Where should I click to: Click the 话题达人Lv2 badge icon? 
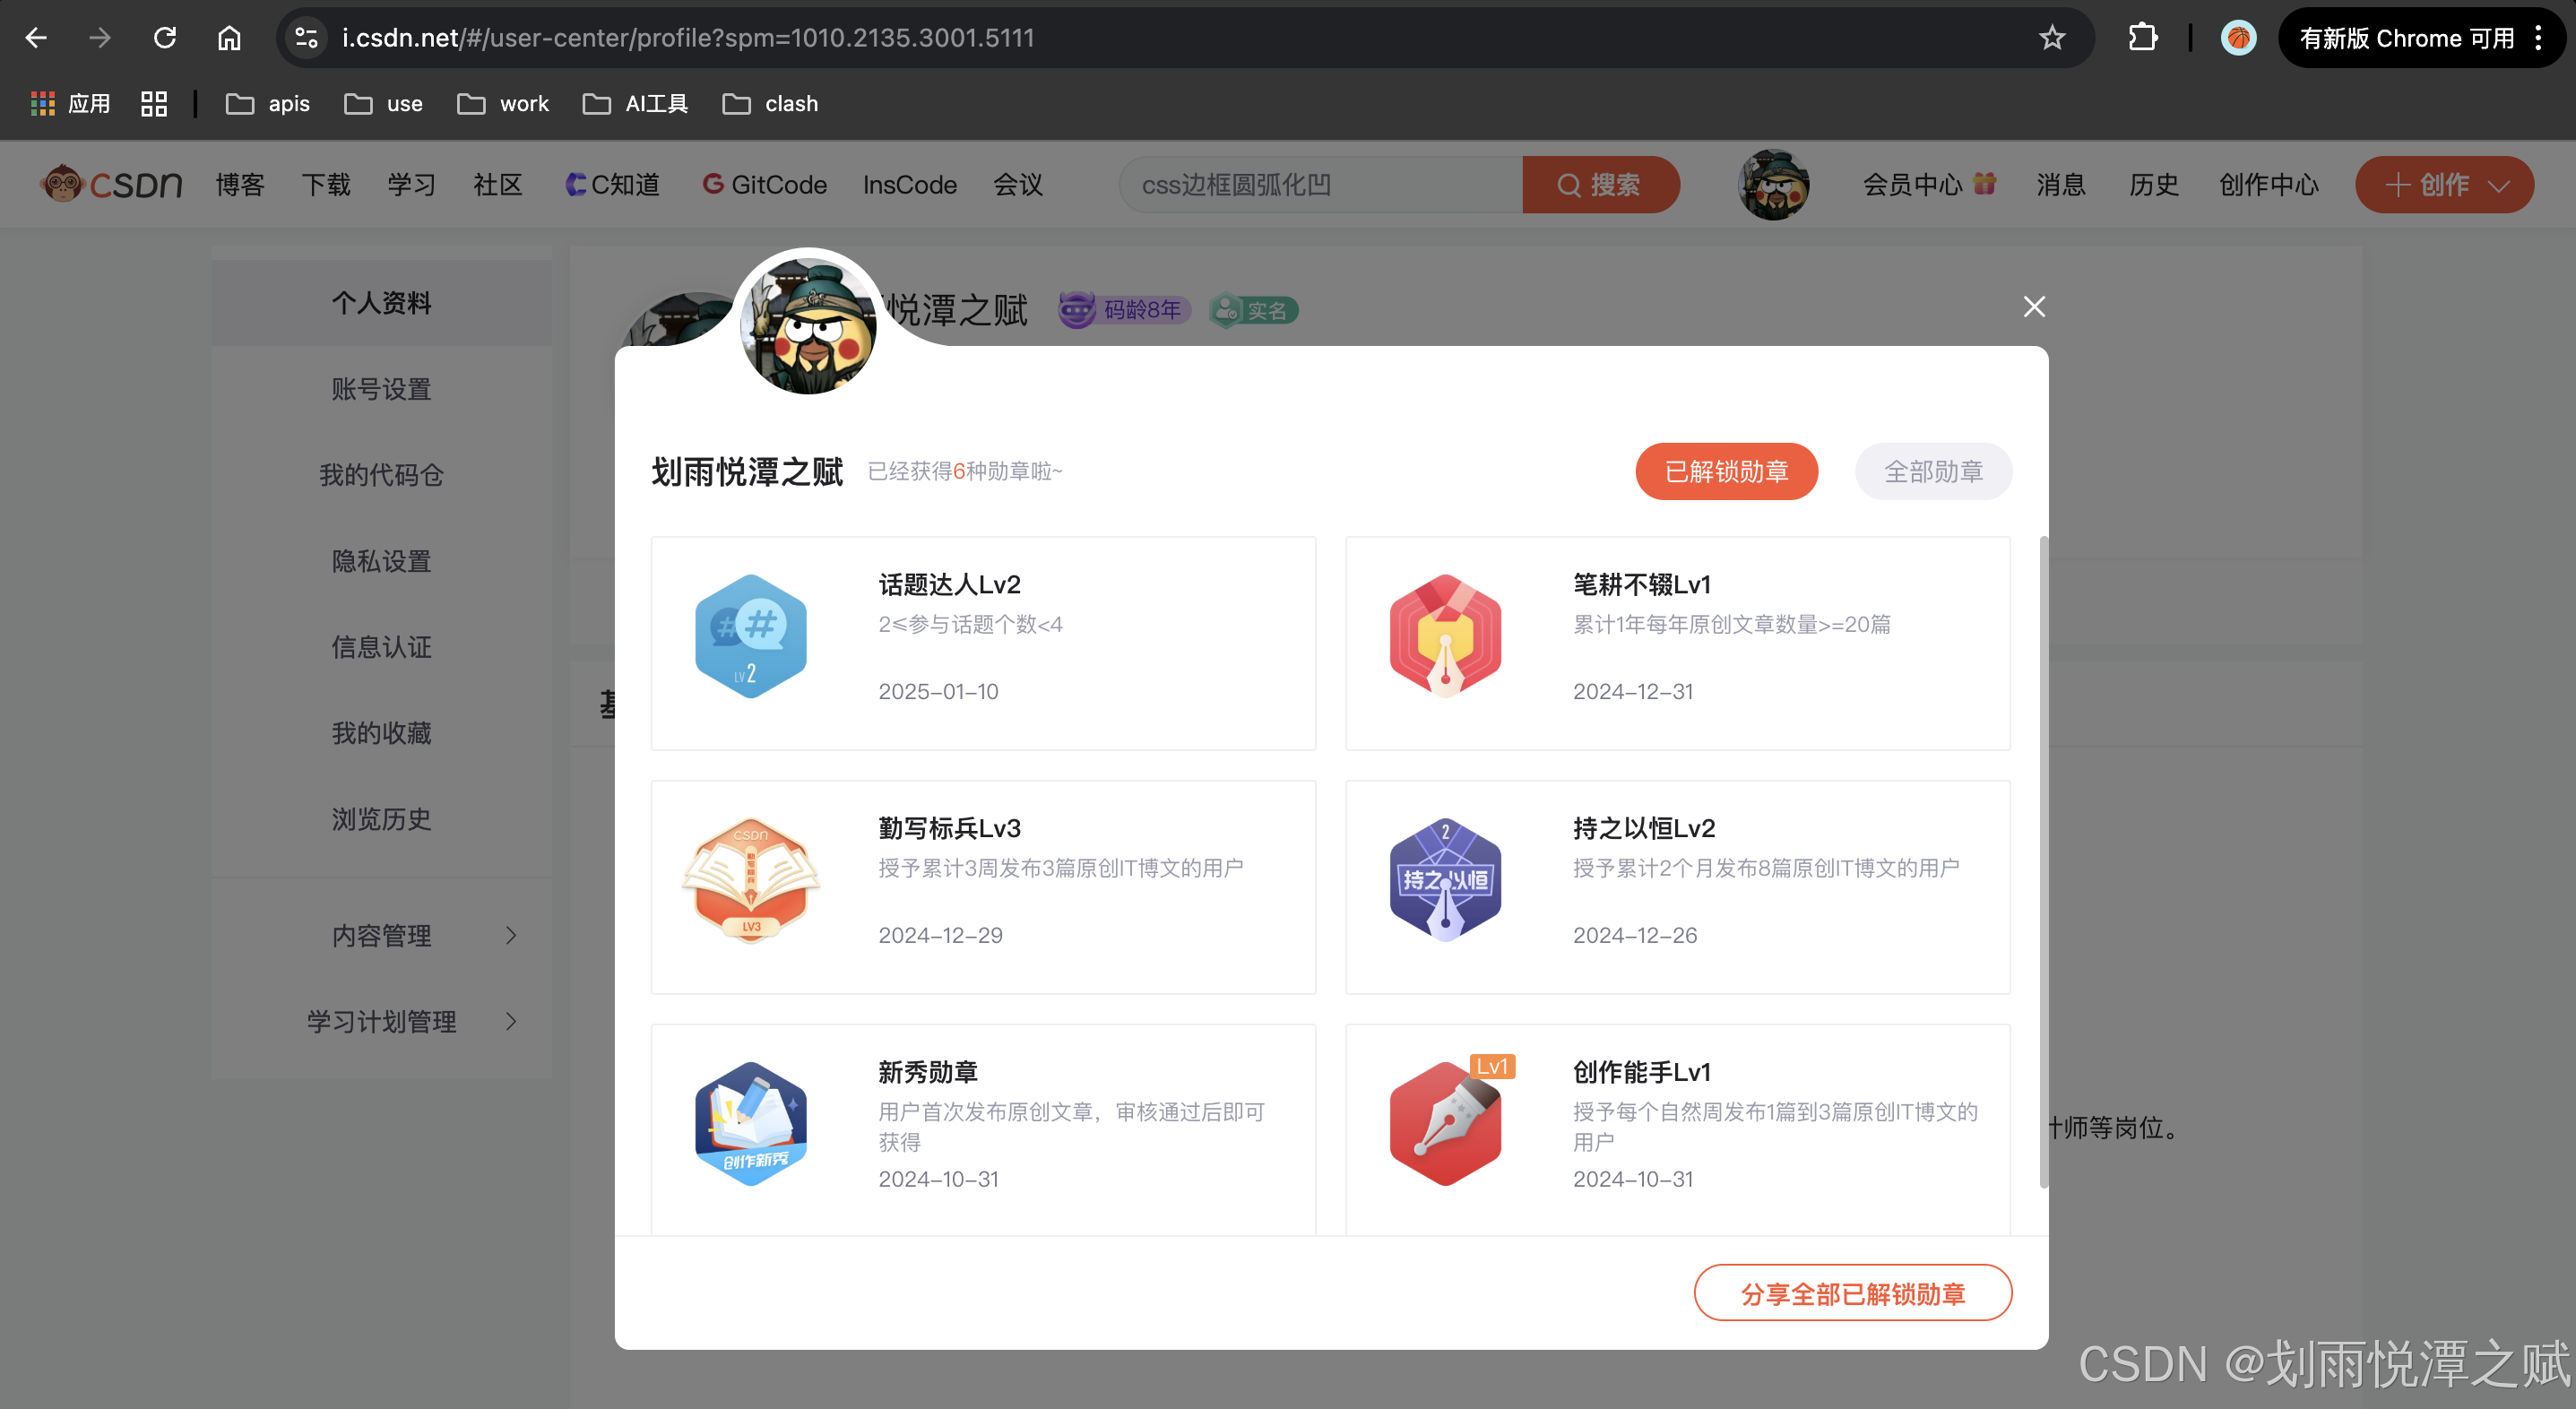point(750,637)
